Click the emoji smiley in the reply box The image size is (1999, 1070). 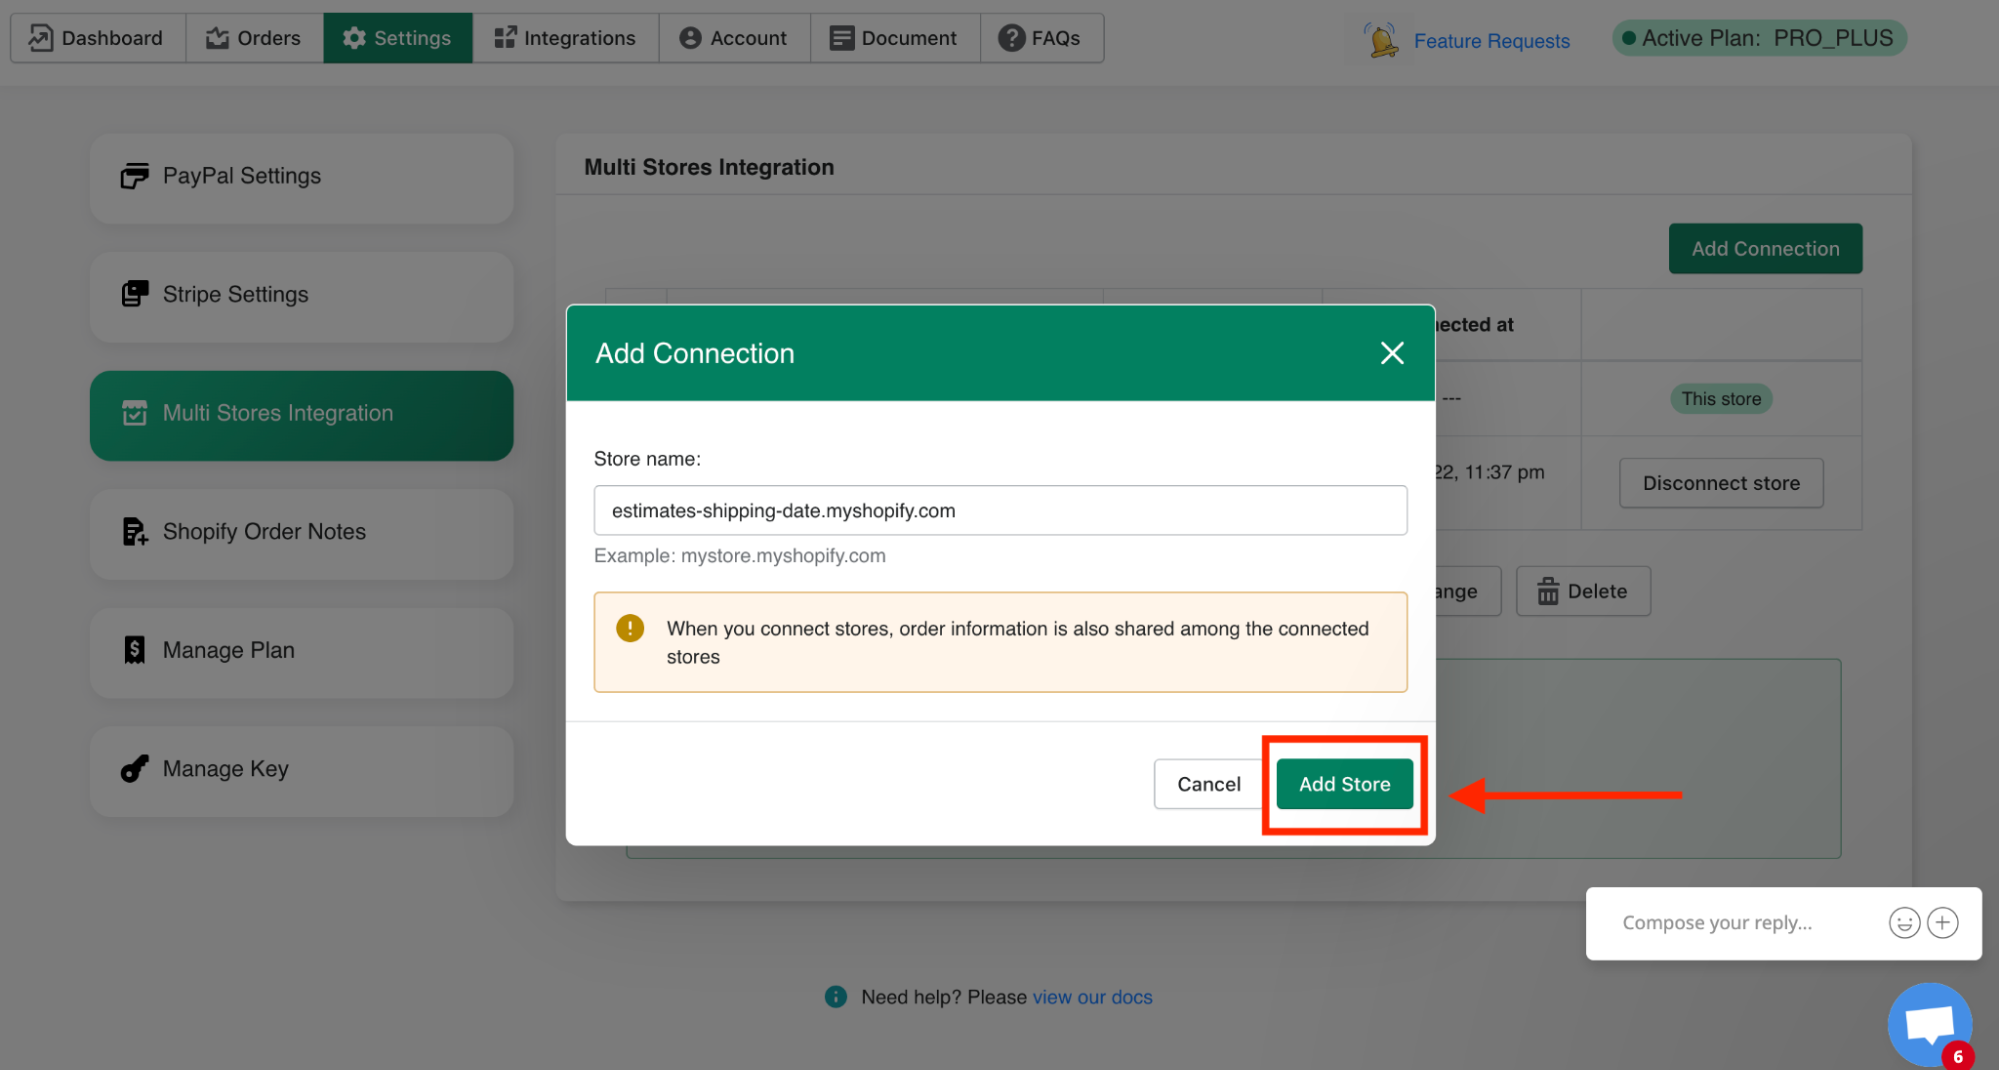tap(1904, 922)
